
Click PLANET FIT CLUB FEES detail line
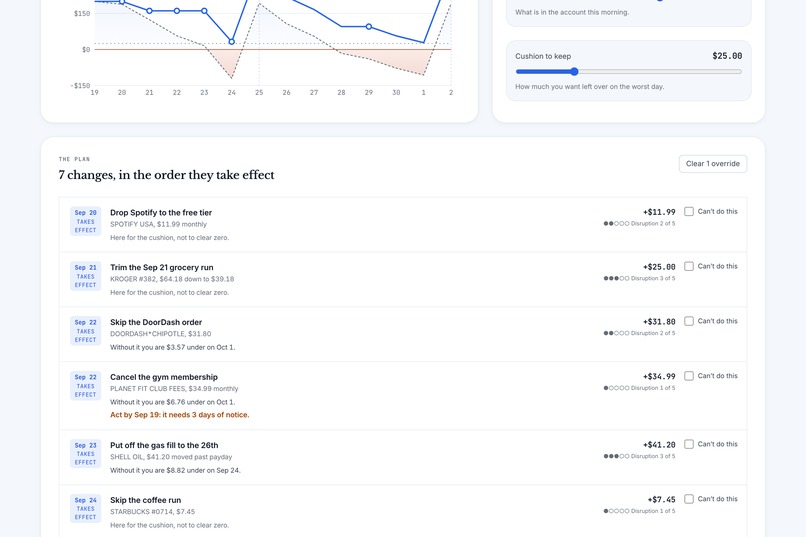[x=174, y=388]
